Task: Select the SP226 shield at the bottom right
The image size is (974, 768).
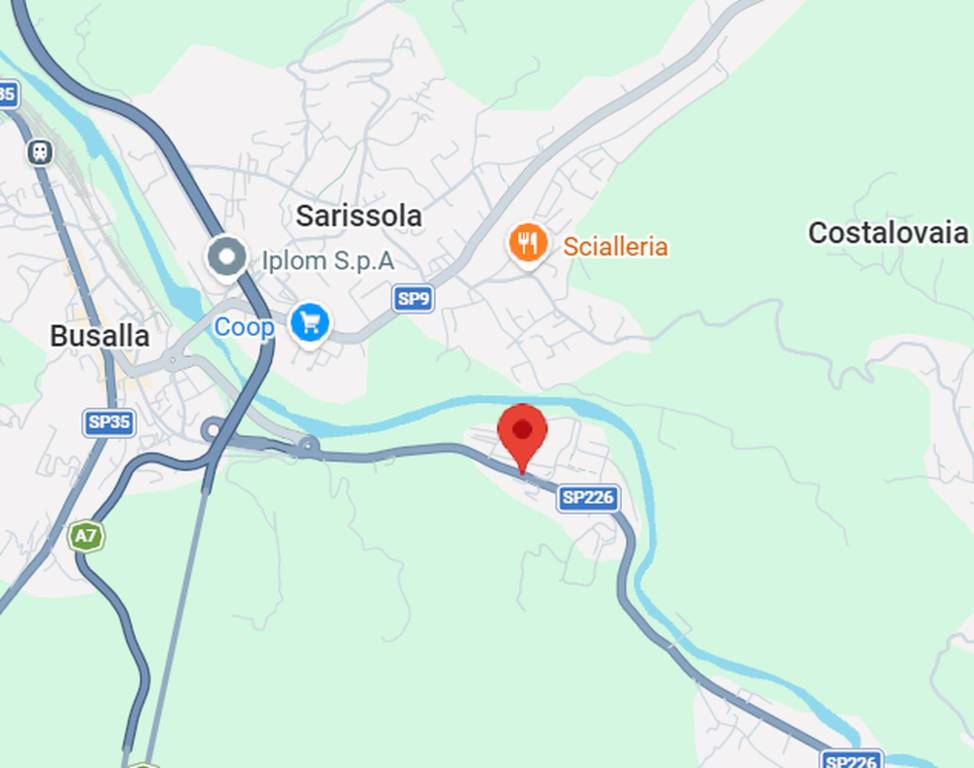Action: [851, 759]
